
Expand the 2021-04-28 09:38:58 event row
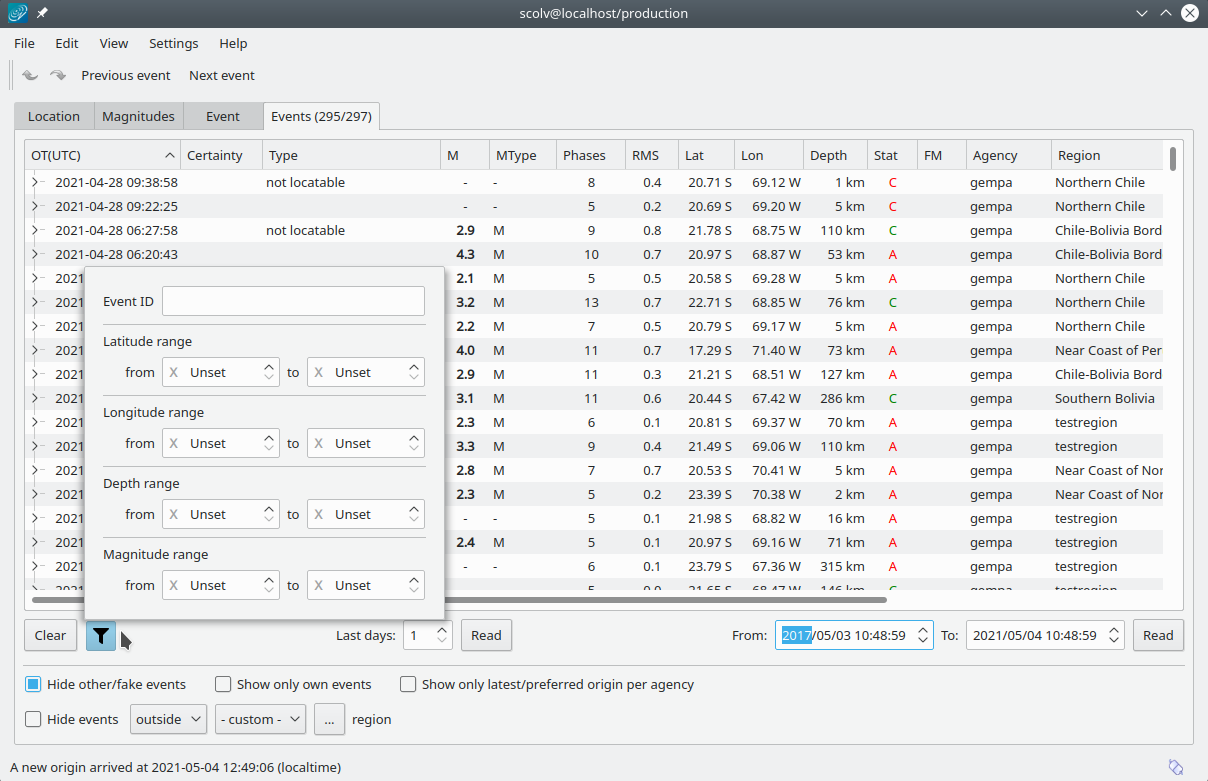35,182
